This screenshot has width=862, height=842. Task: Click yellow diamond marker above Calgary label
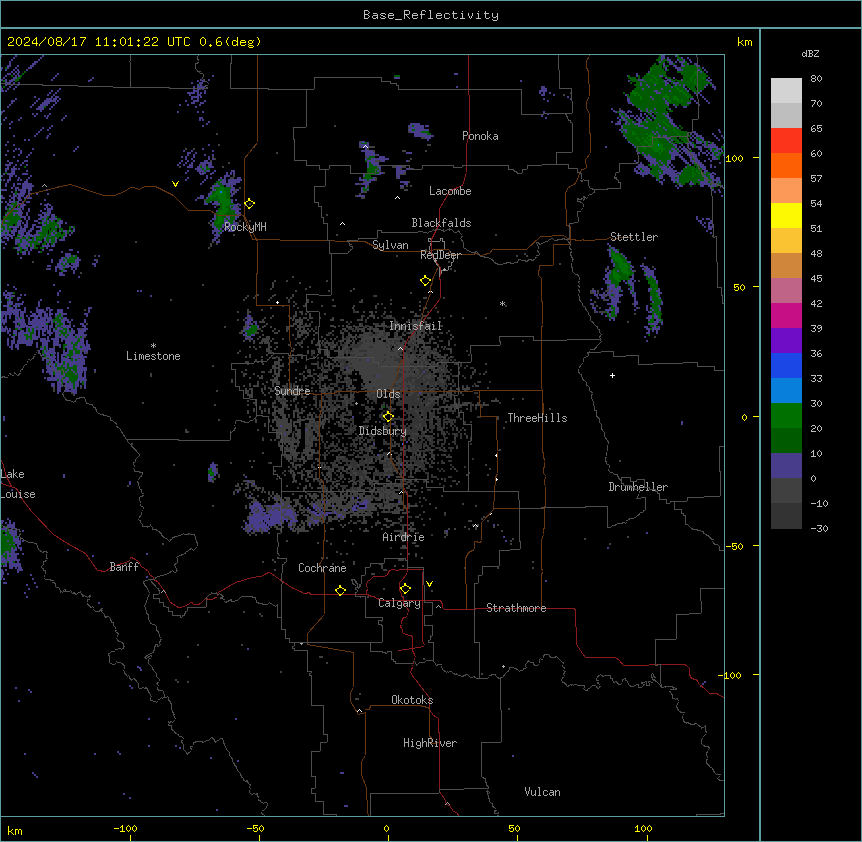(405, 589)
